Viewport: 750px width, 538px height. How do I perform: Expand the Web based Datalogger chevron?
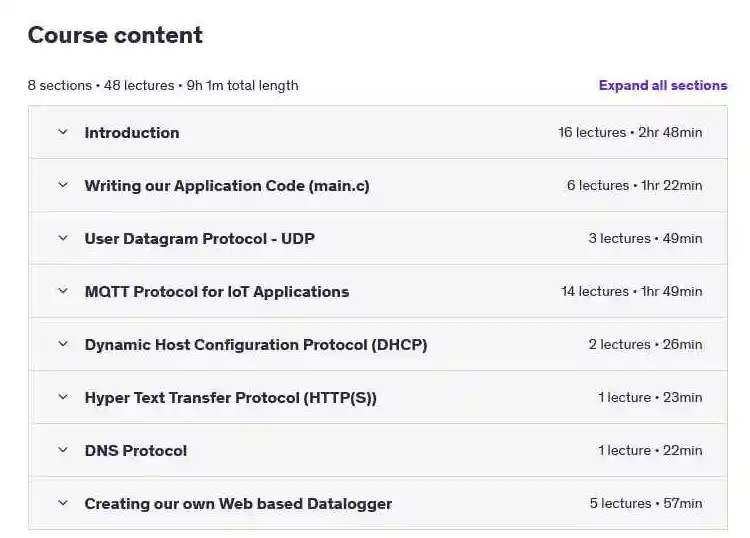click(63, 503)
